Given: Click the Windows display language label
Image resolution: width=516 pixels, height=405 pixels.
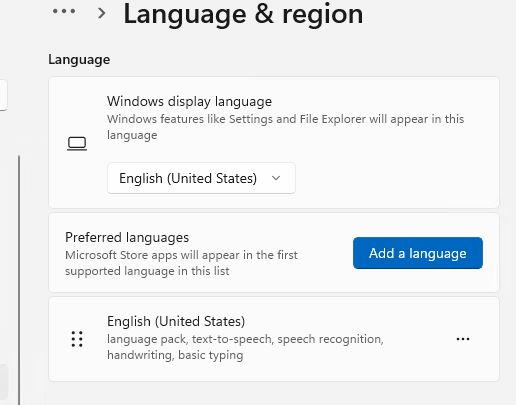Looking at the screenshot, I should 189,101.
